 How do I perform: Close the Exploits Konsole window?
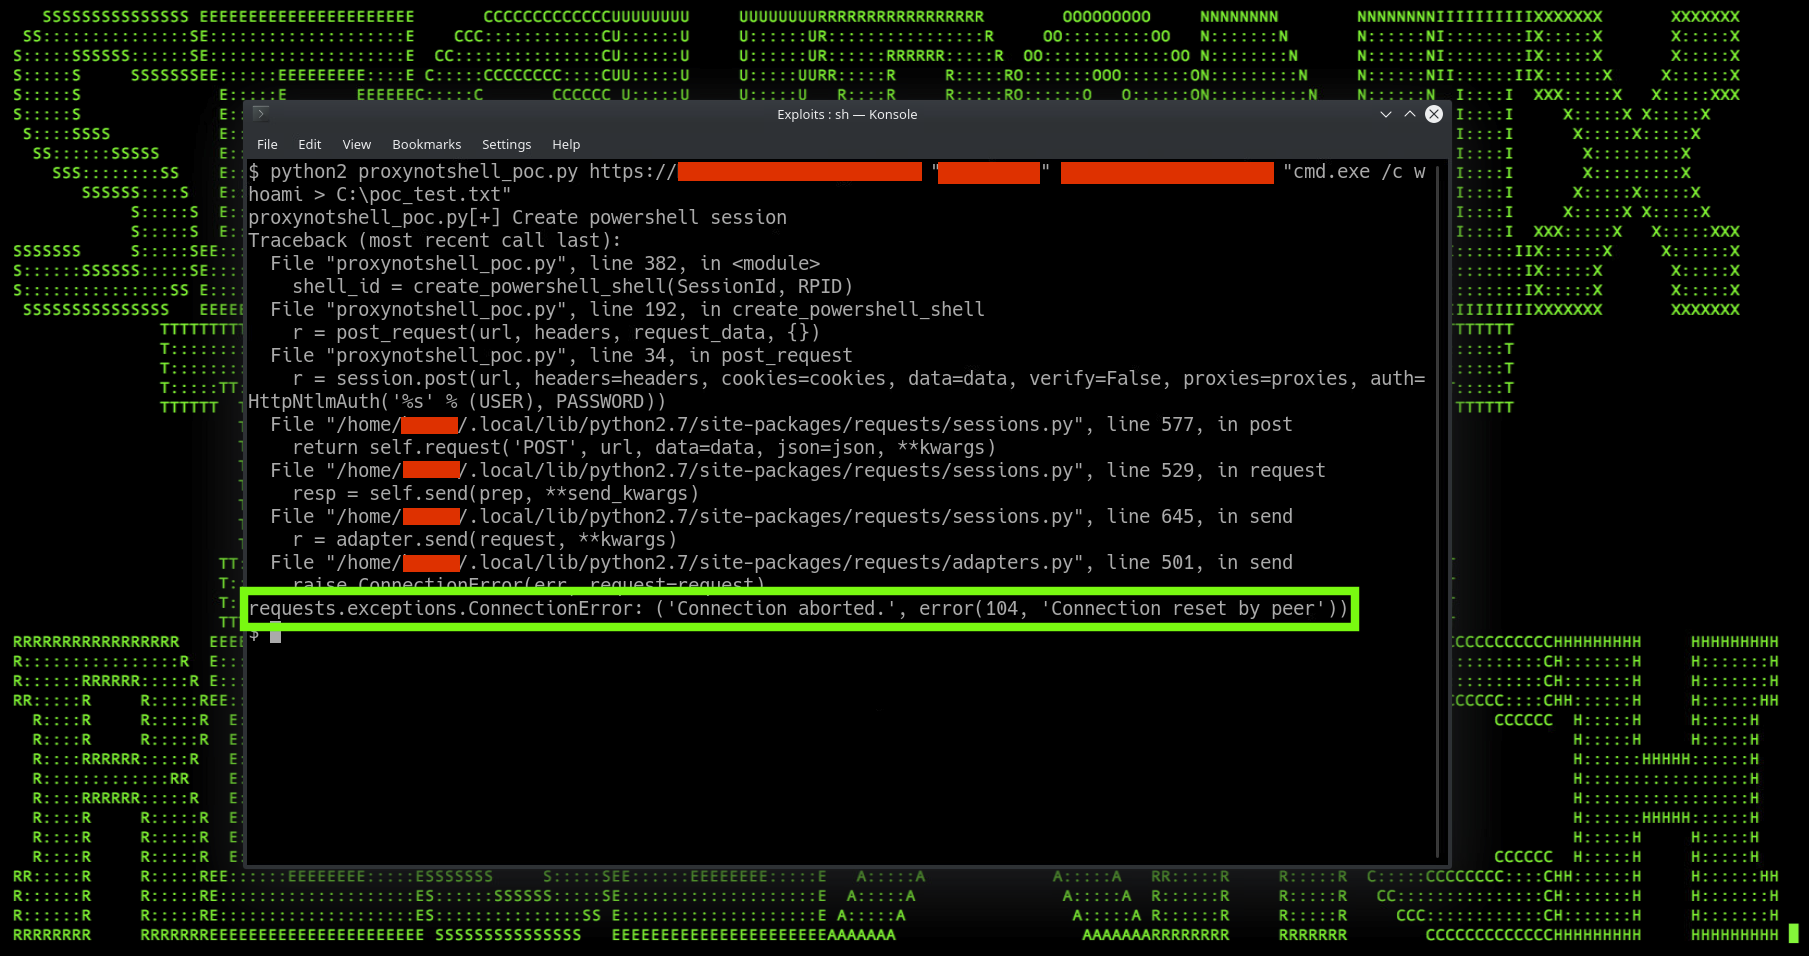[x=1433, y=114]
